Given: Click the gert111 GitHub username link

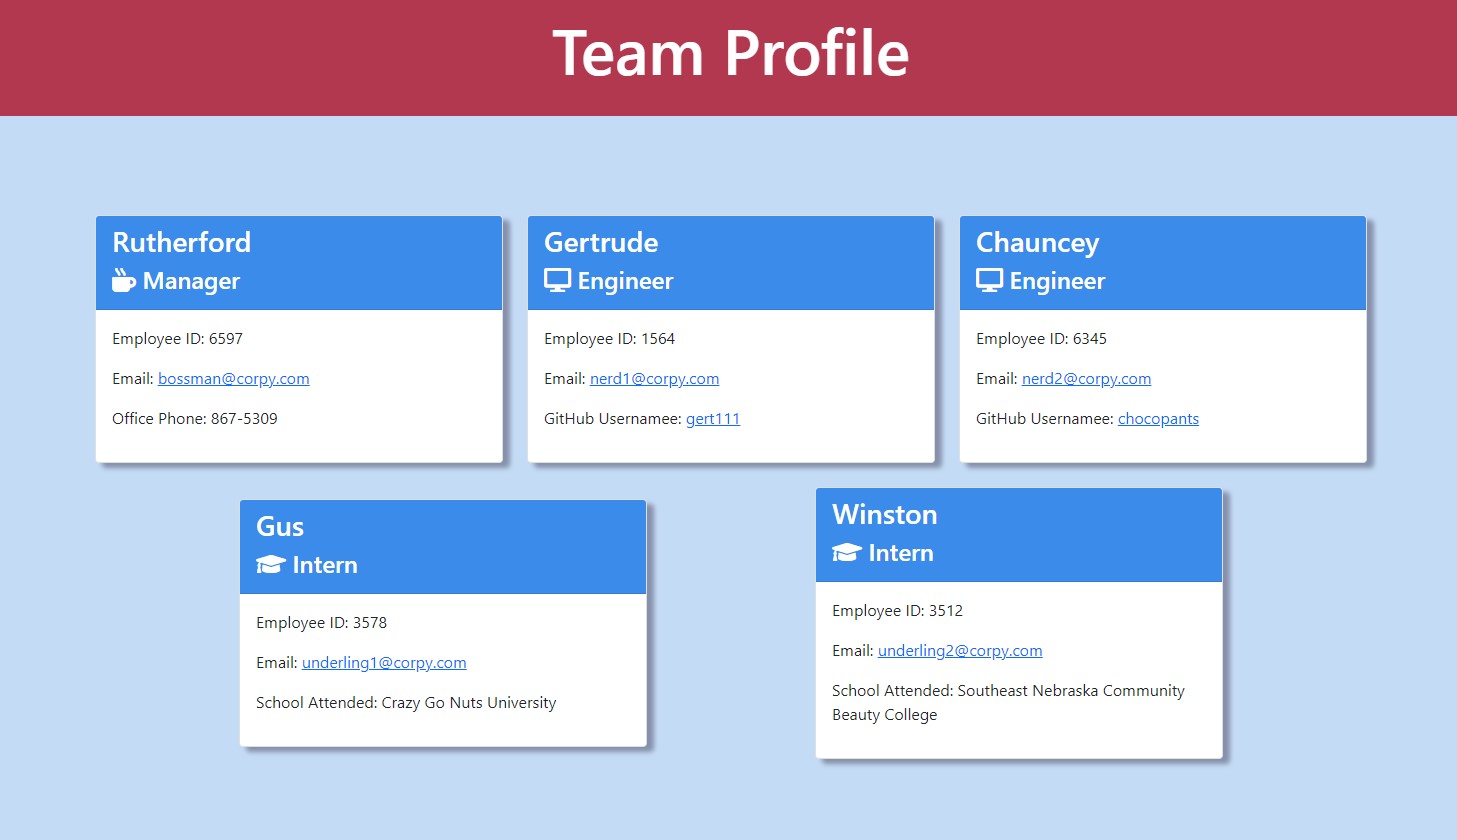Looking at the screenshot, I should coord(712,418).
